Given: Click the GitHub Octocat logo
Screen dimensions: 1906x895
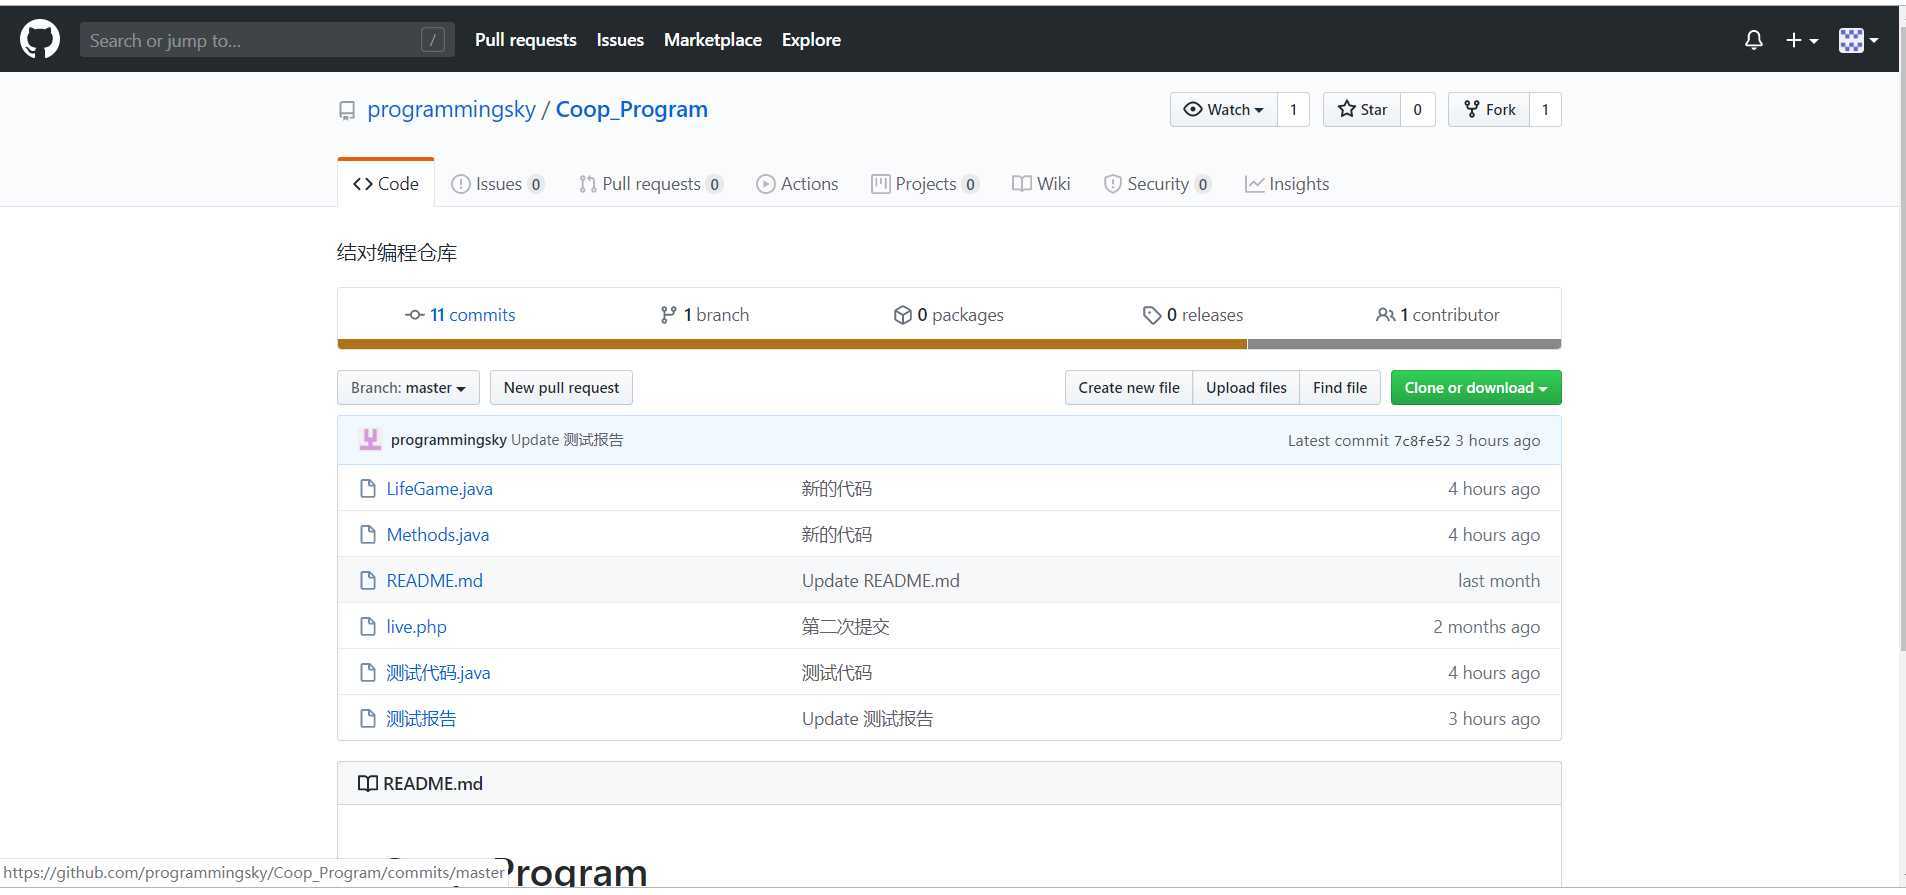Looking at the screenshot, I should [x=40, y=40].
